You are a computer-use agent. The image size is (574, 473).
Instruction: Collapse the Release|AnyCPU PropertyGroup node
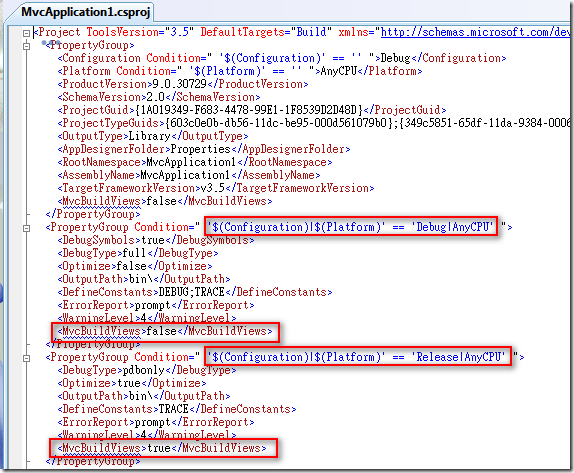pyautogui.click(x=26, y=358)
